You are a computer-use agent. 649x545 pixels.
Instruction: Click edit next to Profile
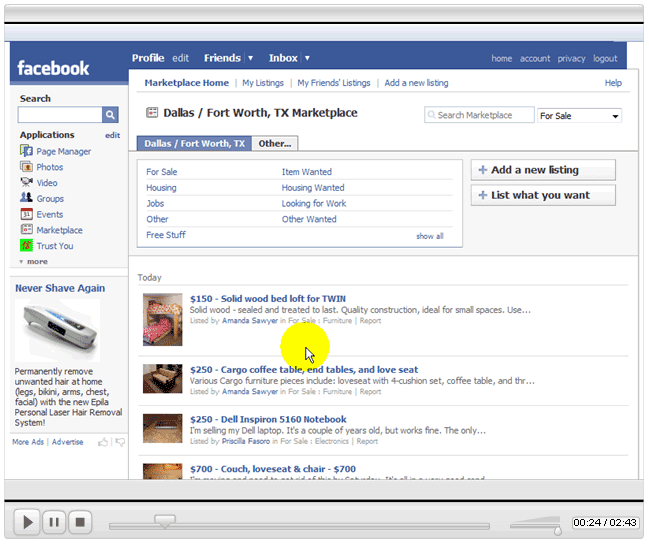(180, 58)
